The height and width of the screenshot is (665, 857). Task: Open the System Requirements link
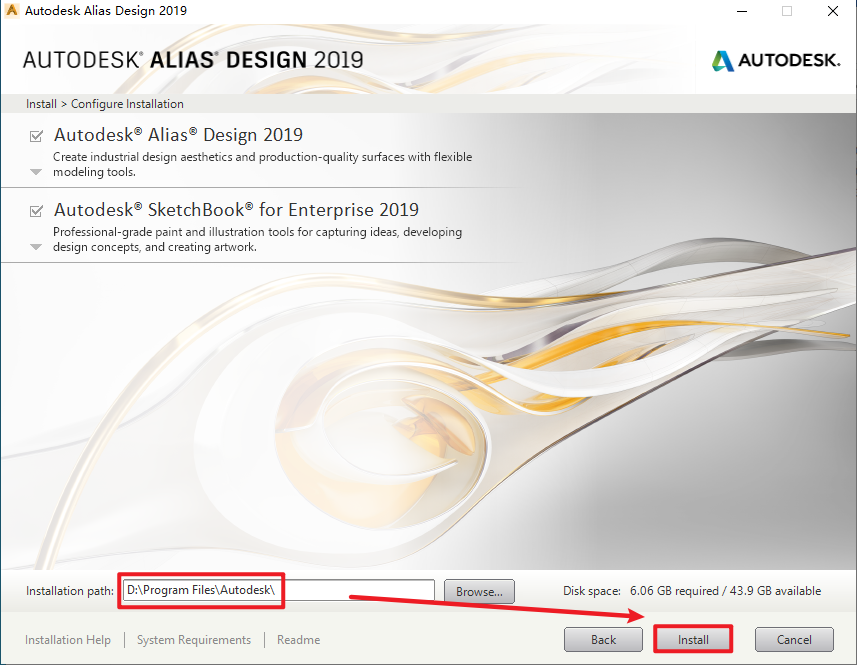tap(194, 640)
